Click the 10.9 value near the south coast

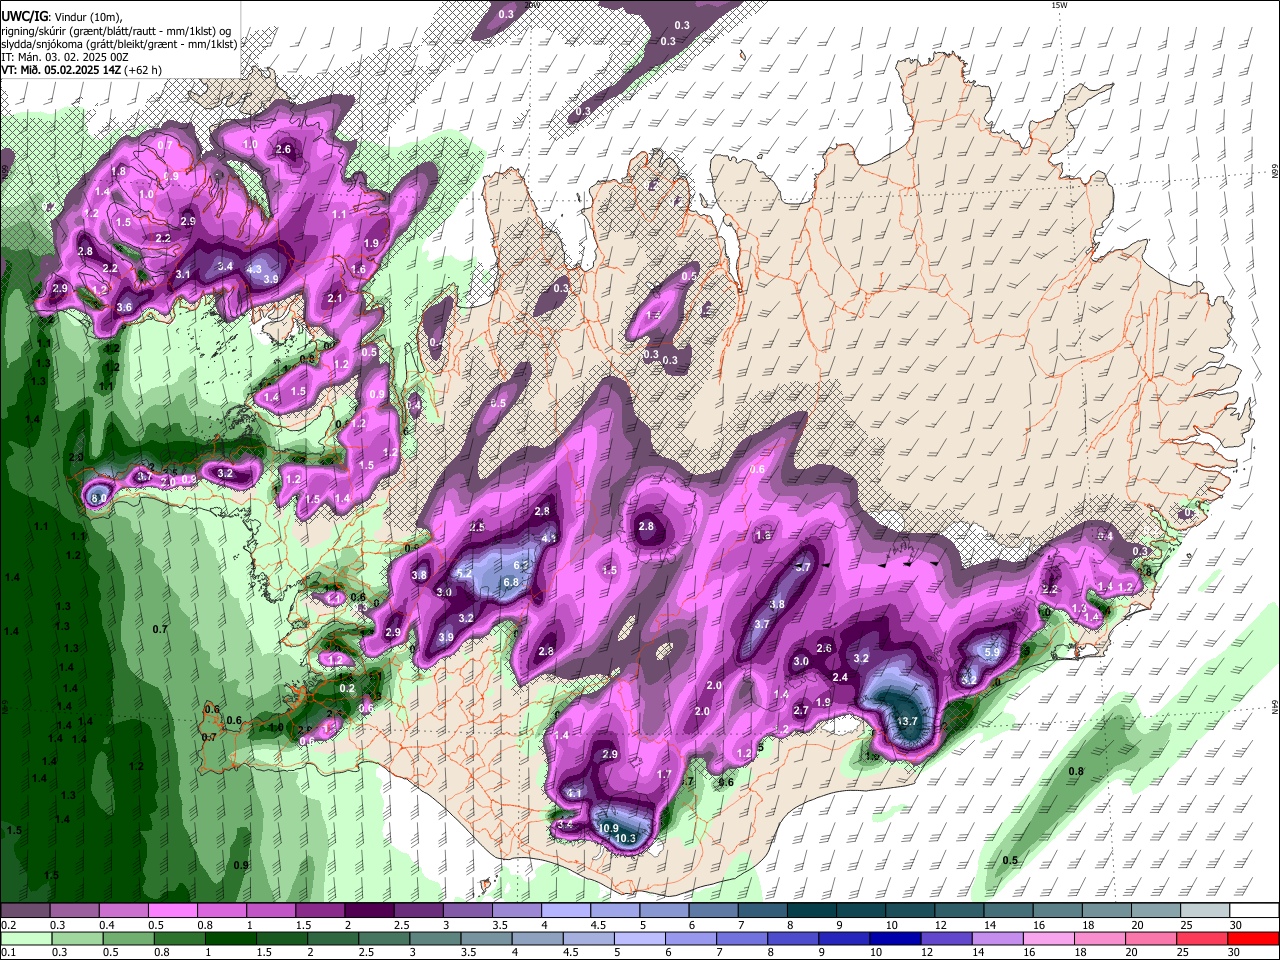[609, 828]
